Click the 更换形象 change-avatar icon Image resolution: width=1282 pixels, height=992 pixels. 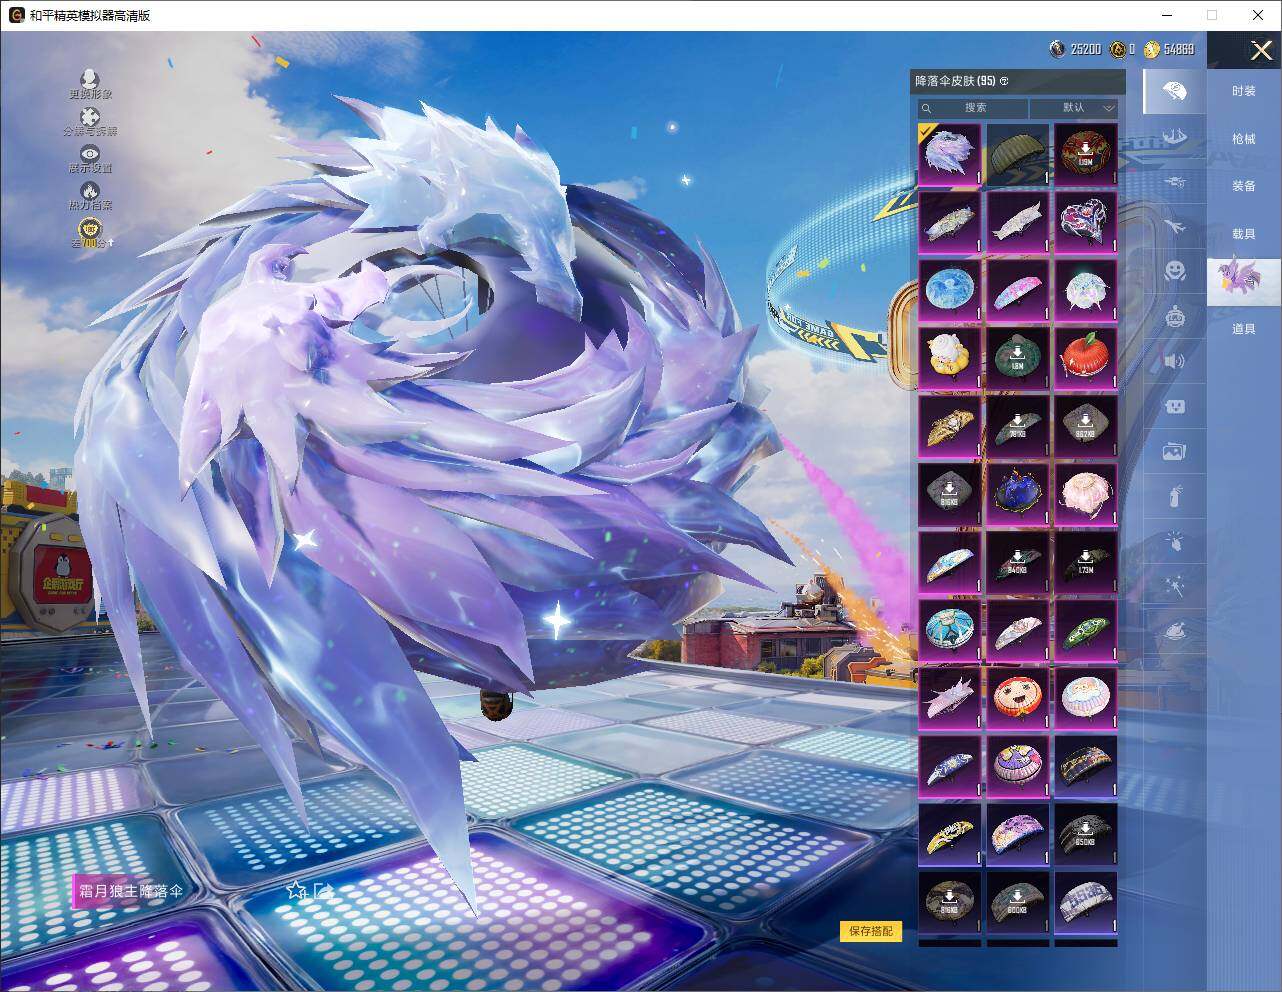[90, 79]
